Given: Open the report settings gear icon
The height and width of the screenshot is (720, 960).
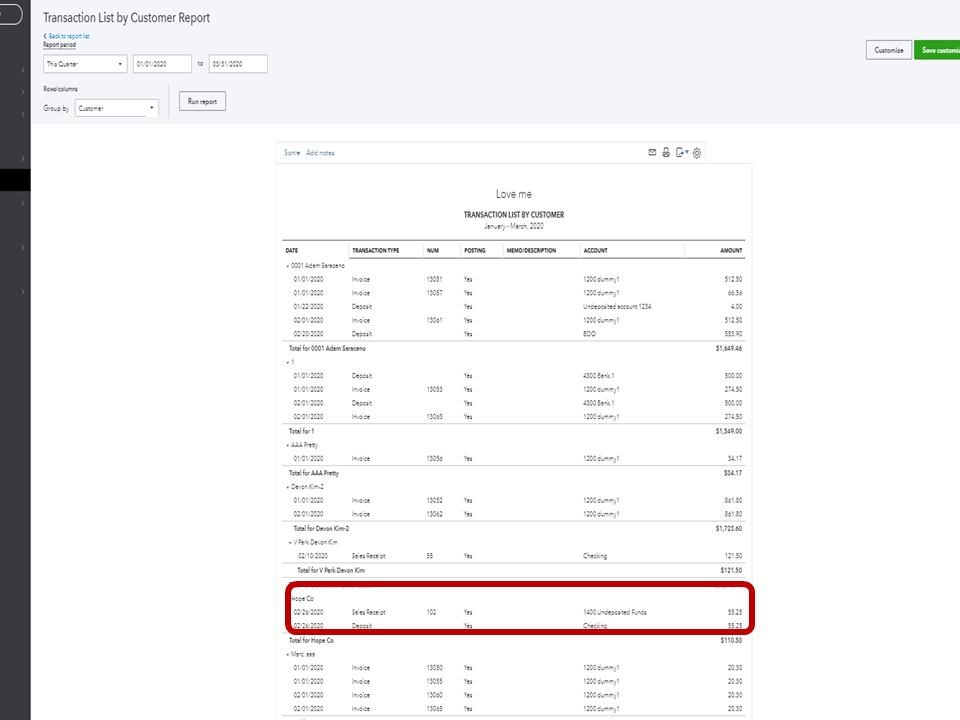Looking at the screenshot, I should coord(697,153).
